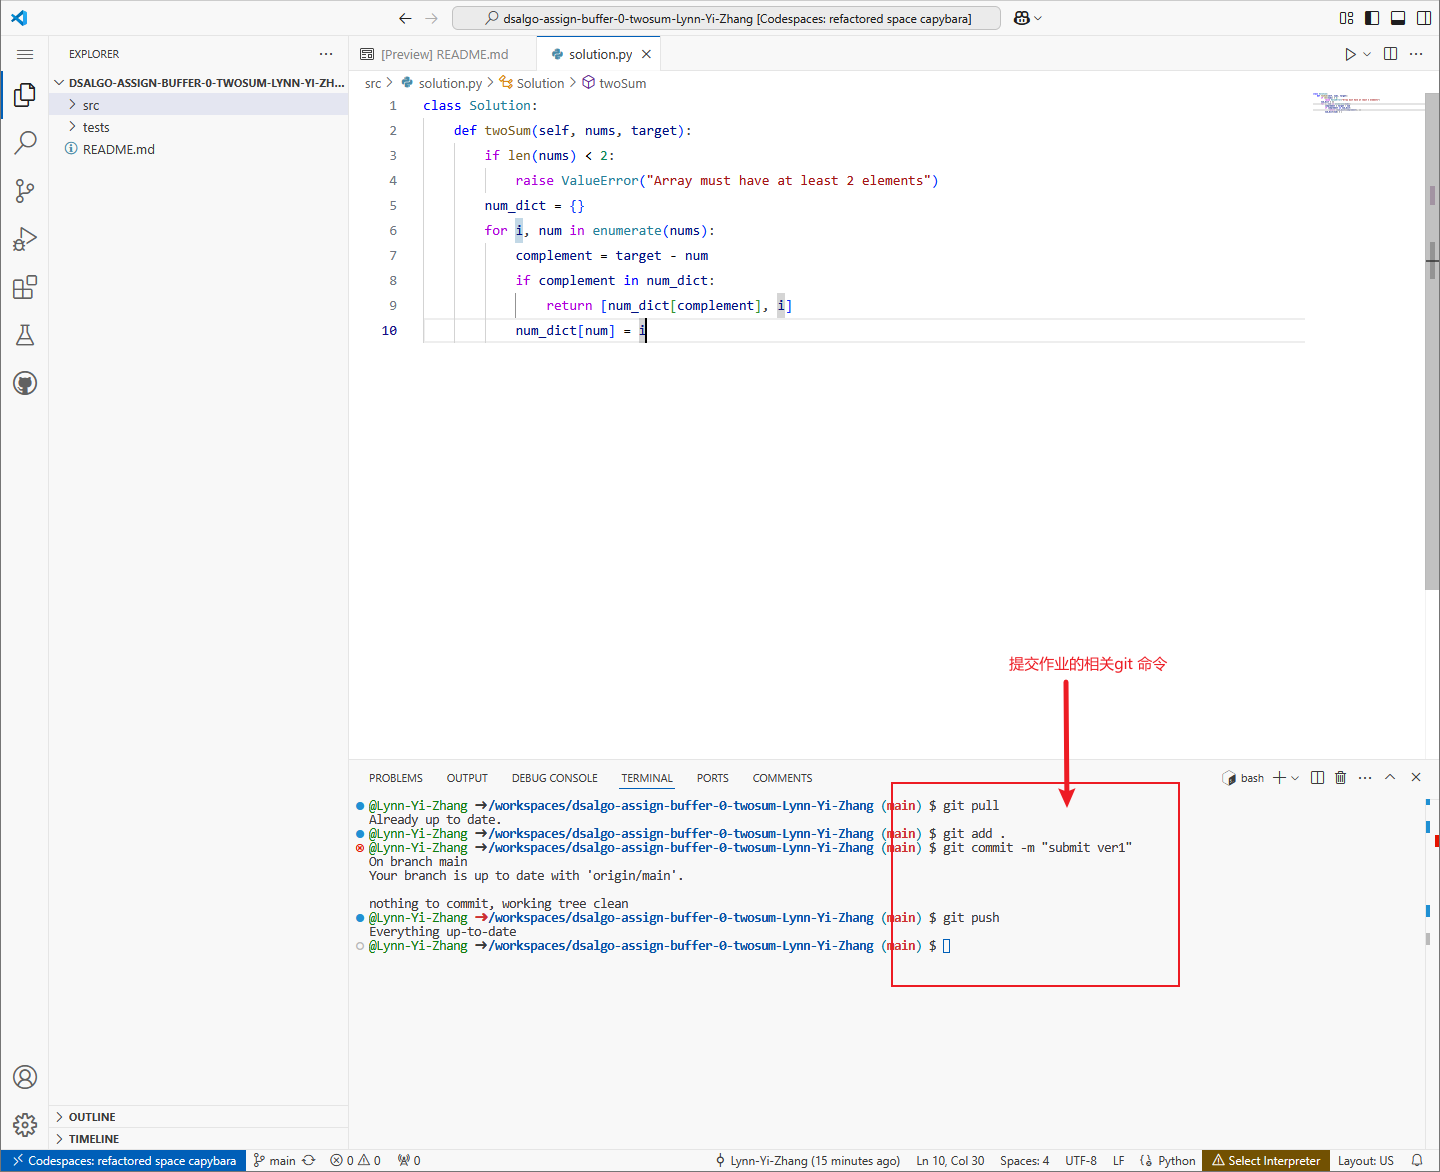Viewport: 1440px width, 1172px height.
Task: Open Run and Debug view
Action: [x=25, y=239]
